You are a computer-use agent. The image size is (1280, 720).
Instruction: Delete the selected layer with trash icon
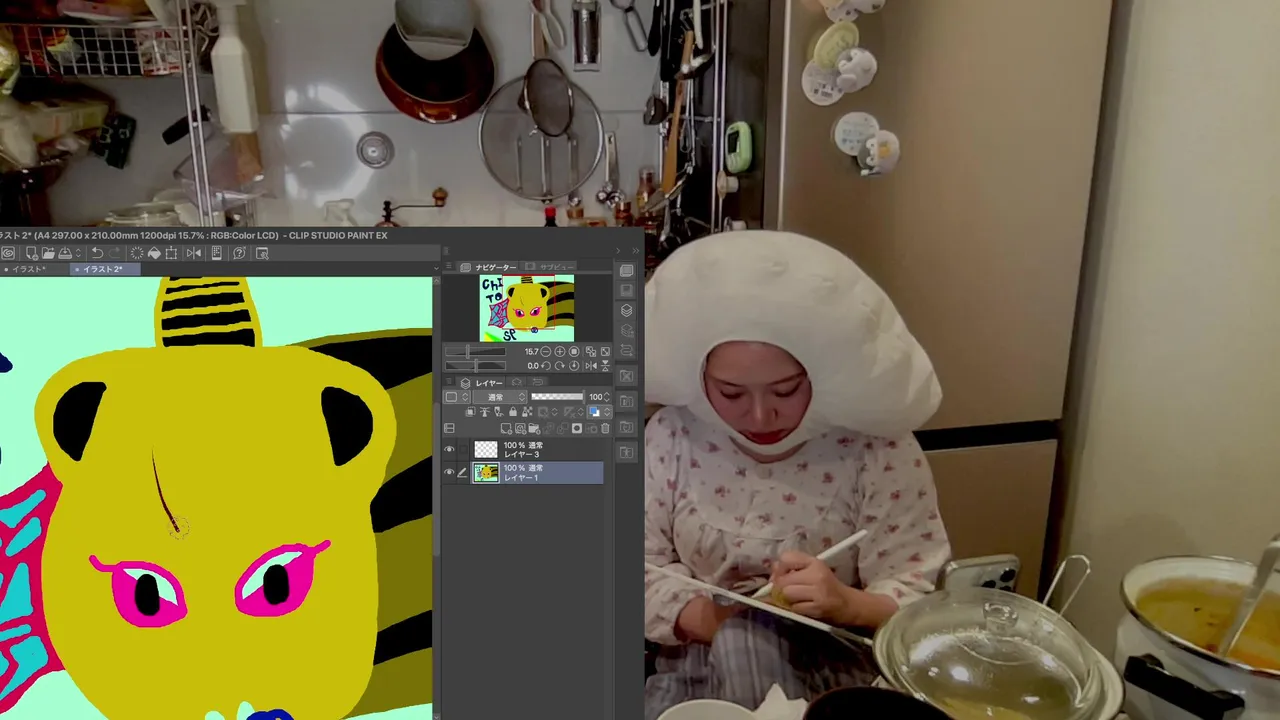tap(605, 428)
